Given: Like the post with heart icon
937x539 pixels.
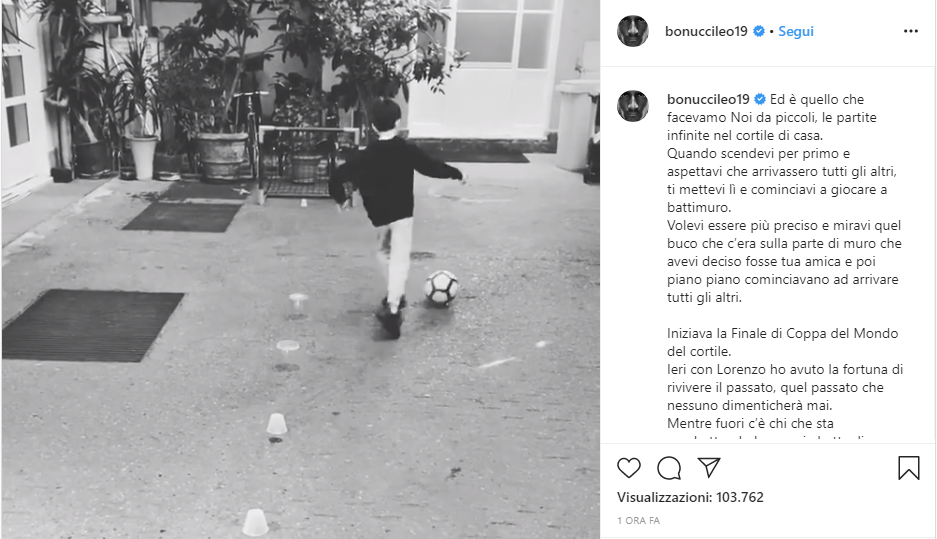Looking at the screenshot, I should pos(629,468).
